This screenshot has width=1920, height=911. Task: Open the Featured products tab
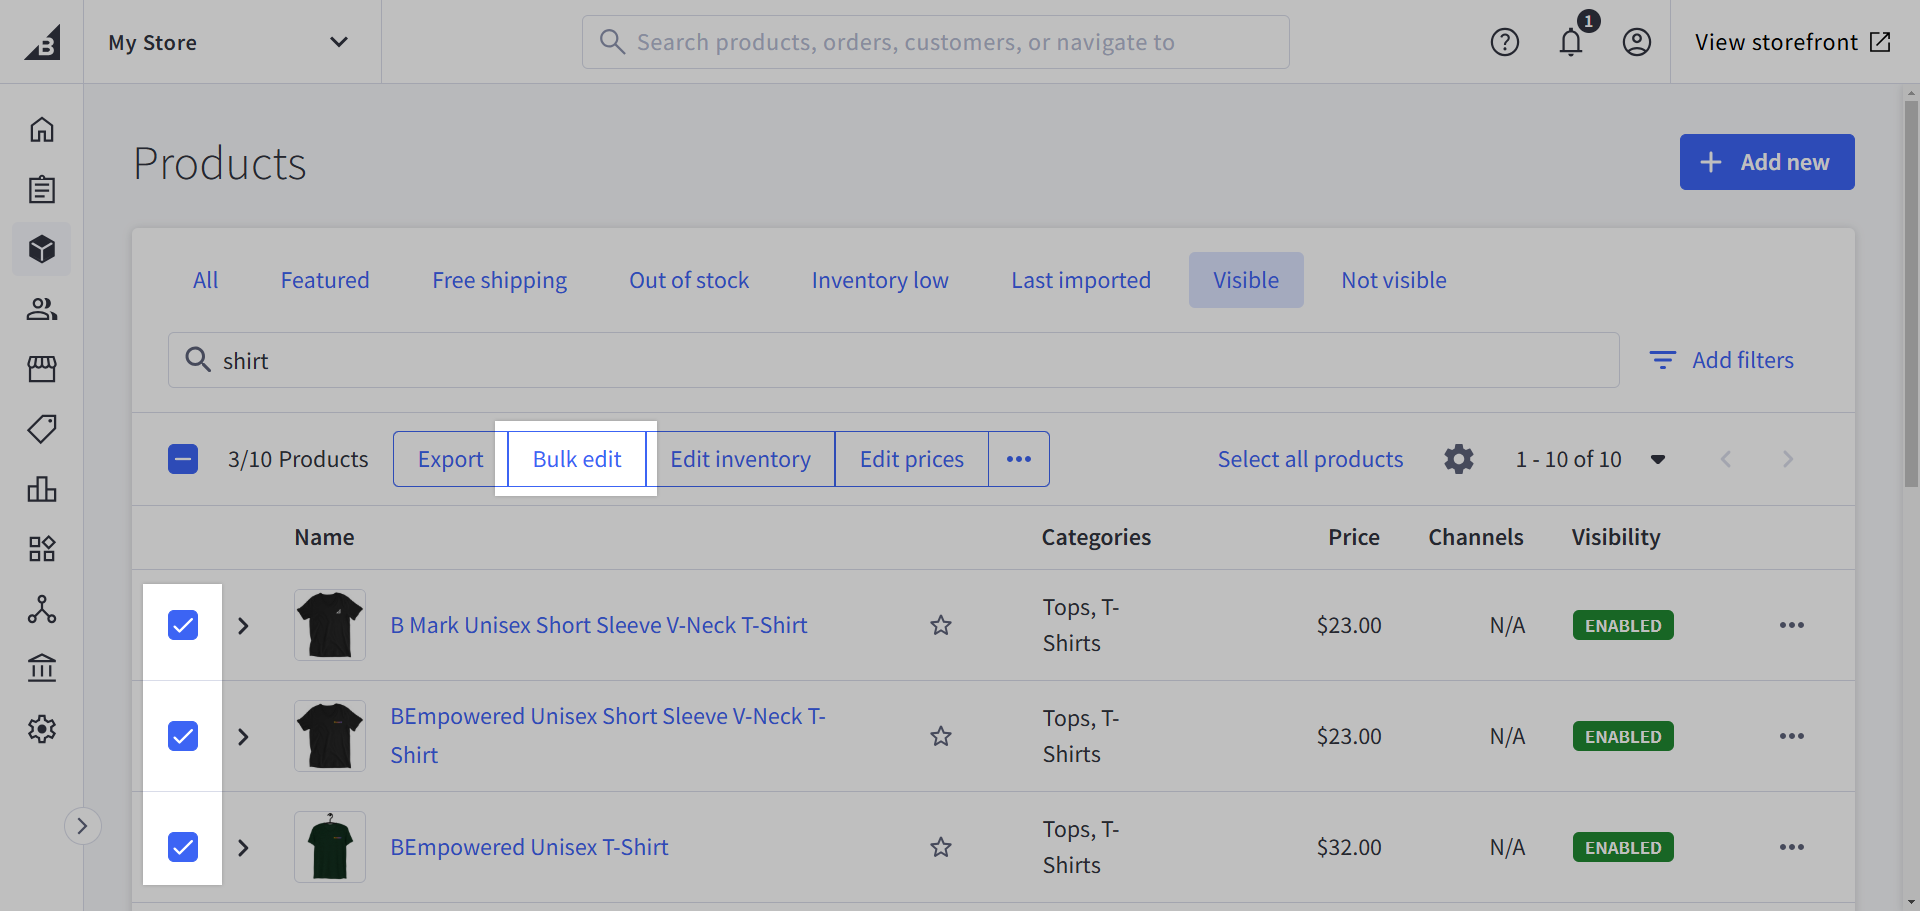[x=325, y=280]
